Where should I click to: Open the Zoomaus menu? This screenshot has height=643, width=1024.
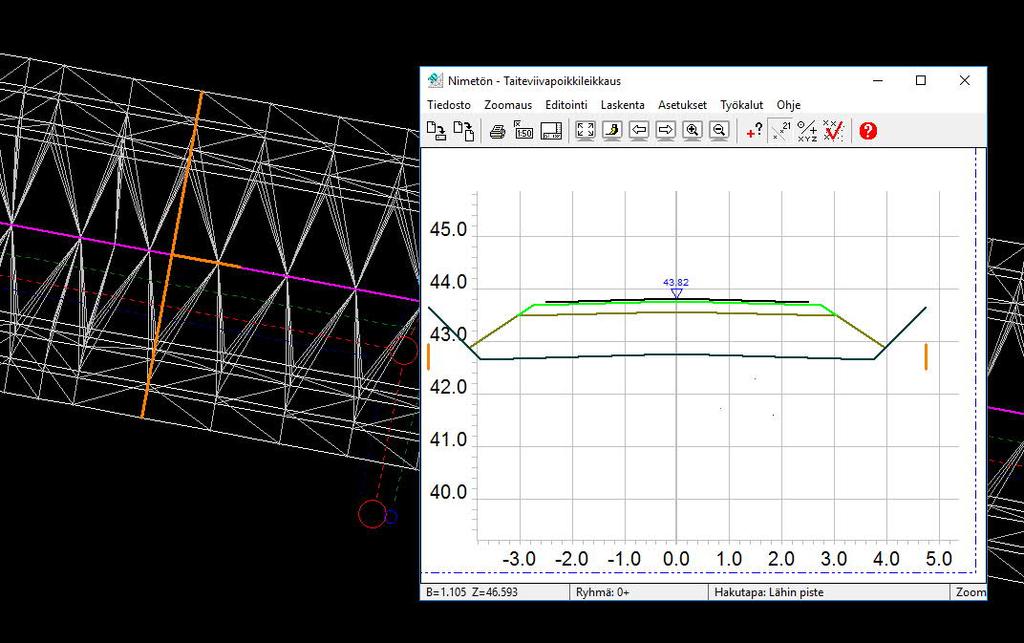coord(508,104)
